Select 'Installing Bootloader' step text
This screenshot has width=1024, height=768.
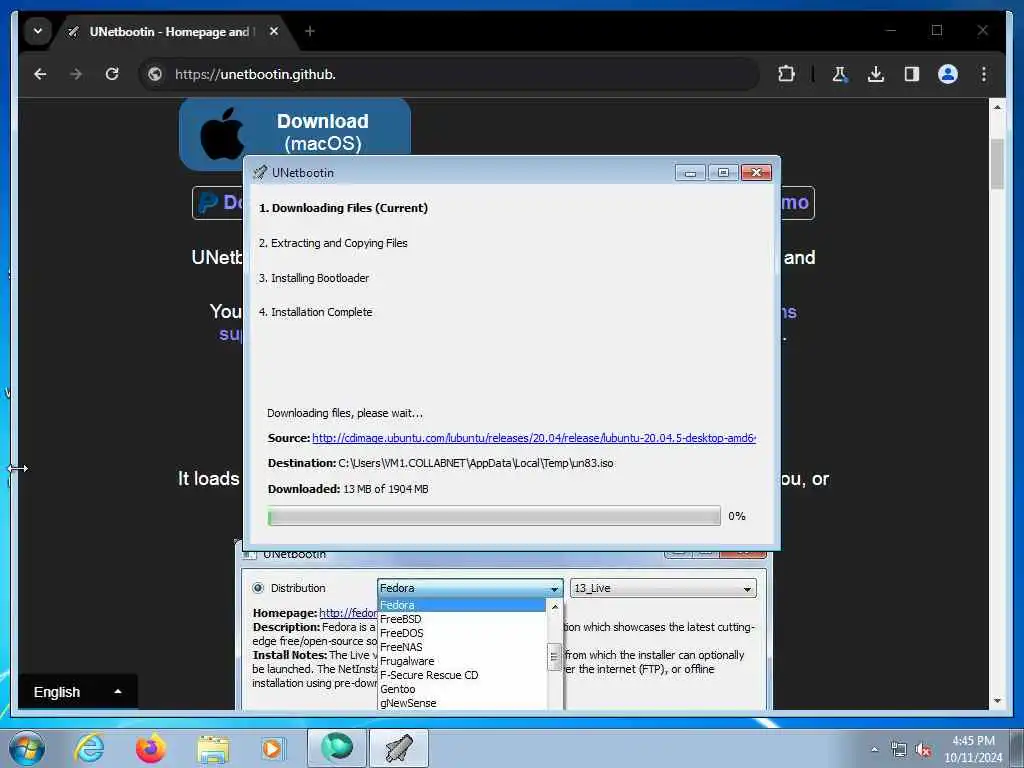tap(314, 278)
